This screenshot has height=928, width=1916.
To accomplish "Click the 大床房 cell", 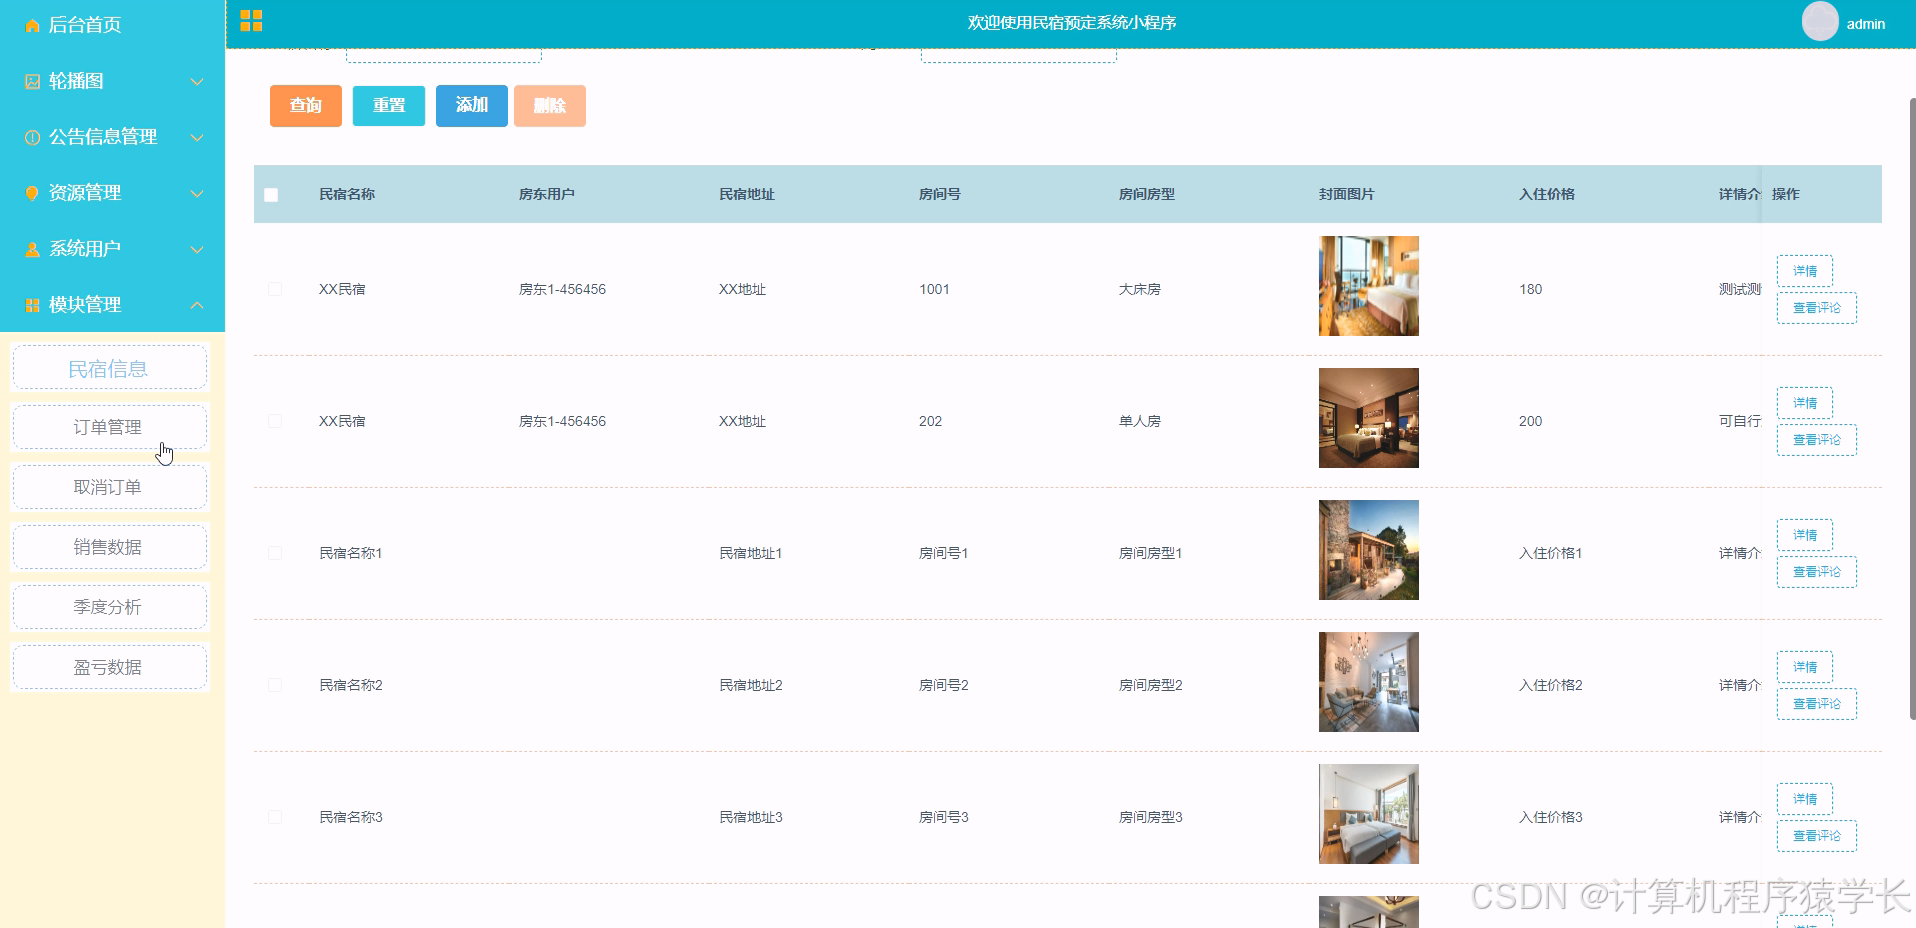I will click(1140, 289).
